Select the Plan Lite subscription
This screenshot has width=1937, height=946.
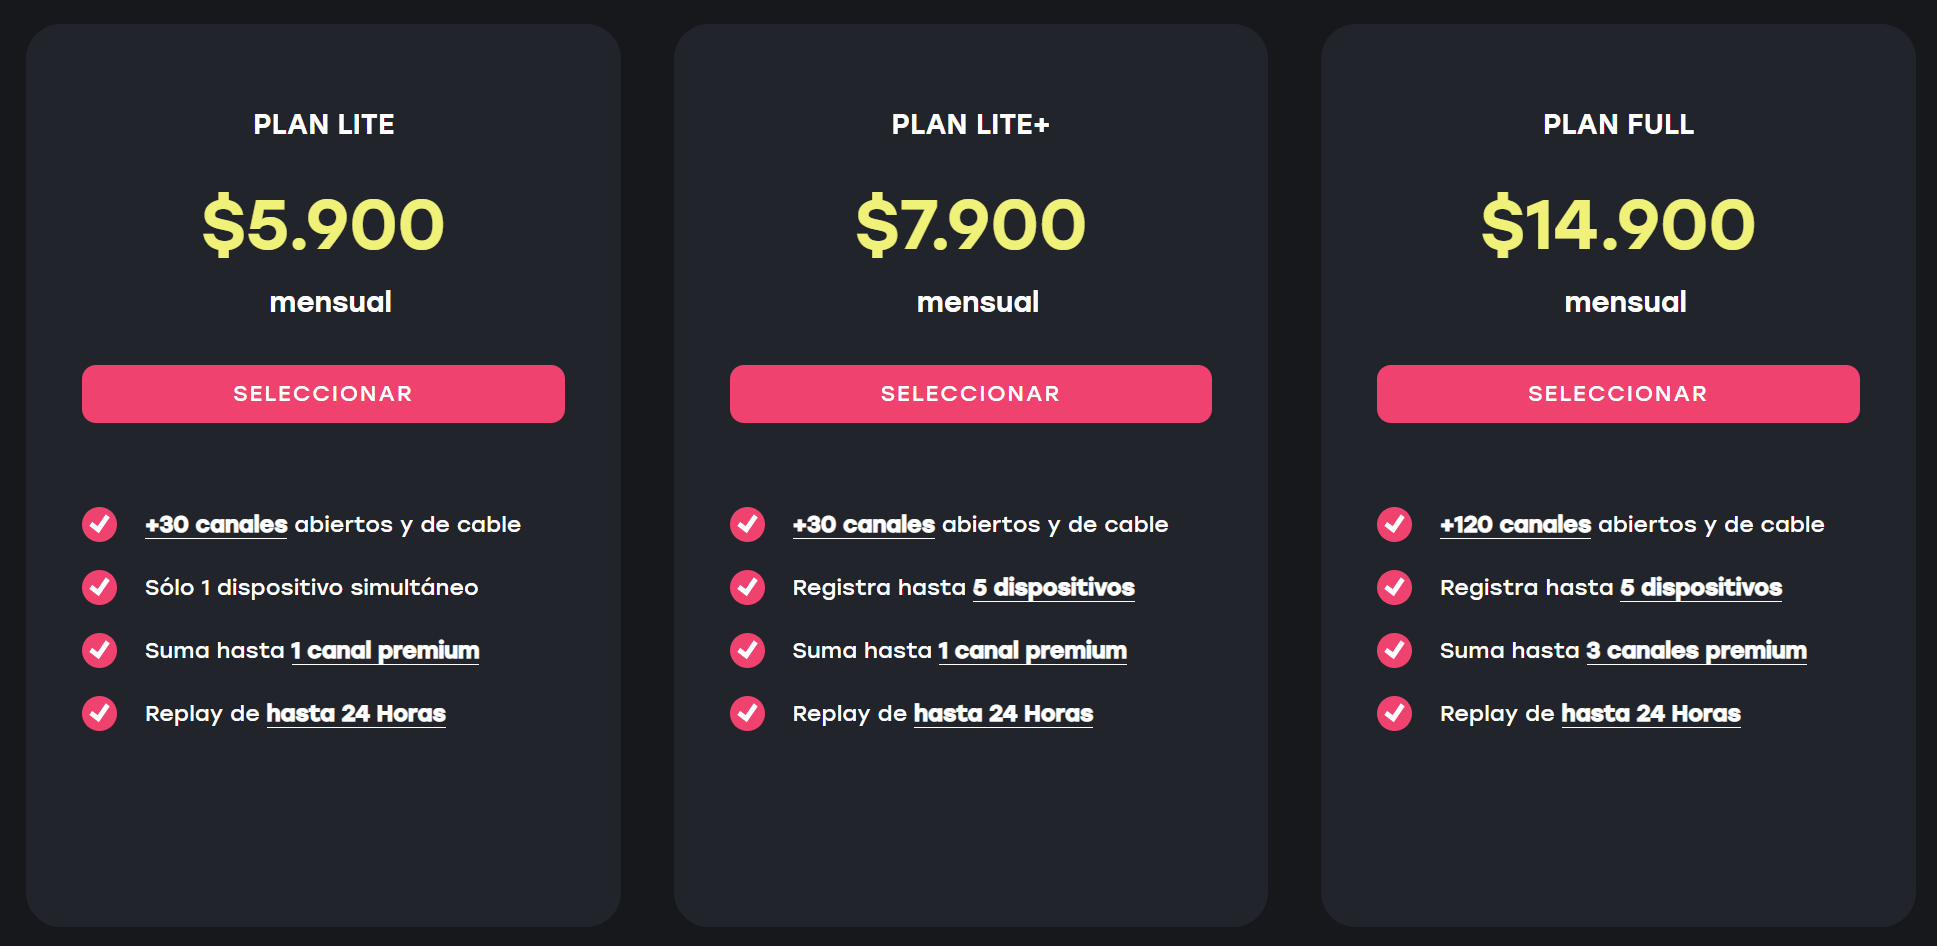(x=323, y=394)
